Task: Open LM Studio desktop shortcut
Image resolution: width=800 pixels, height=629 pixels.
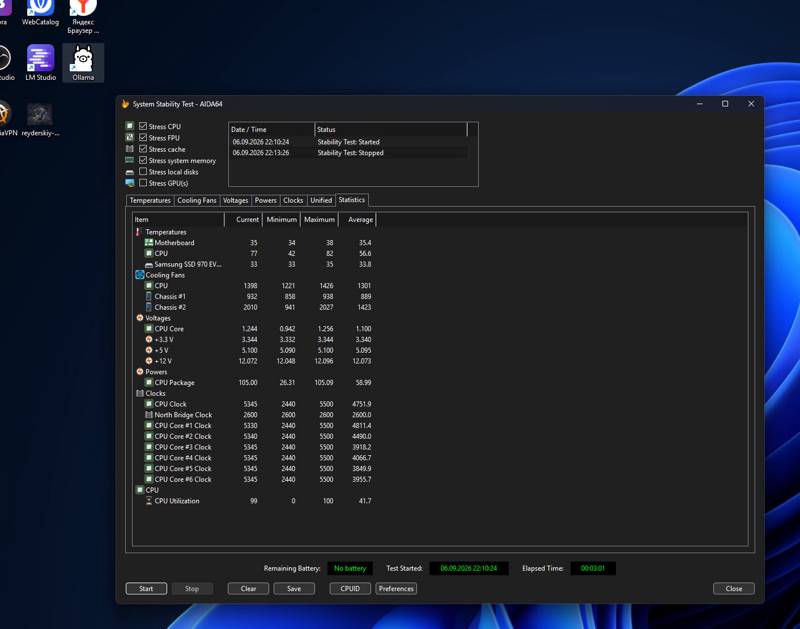Action: pyautogui.click(x=40, y=62)
